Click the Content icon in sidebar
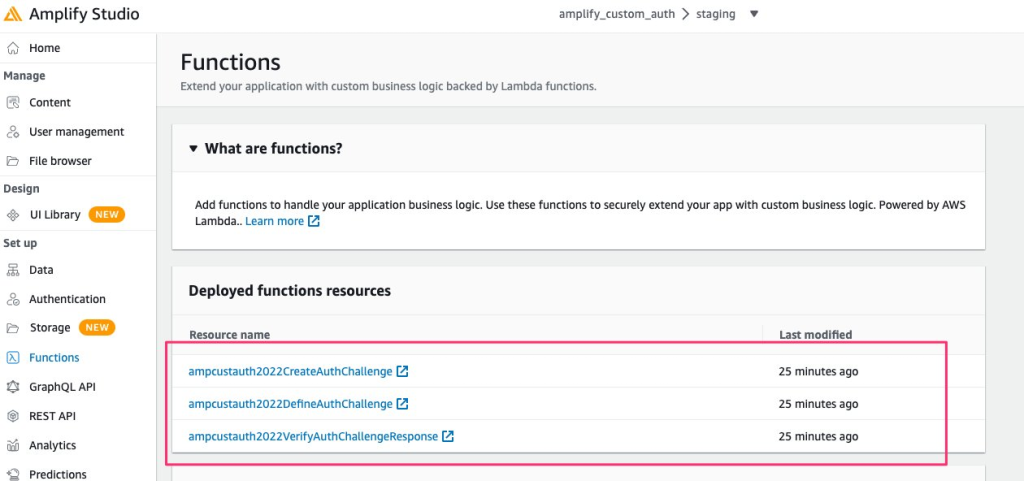The width and height of the screenshot is (1024, 481). click(12, 102)
